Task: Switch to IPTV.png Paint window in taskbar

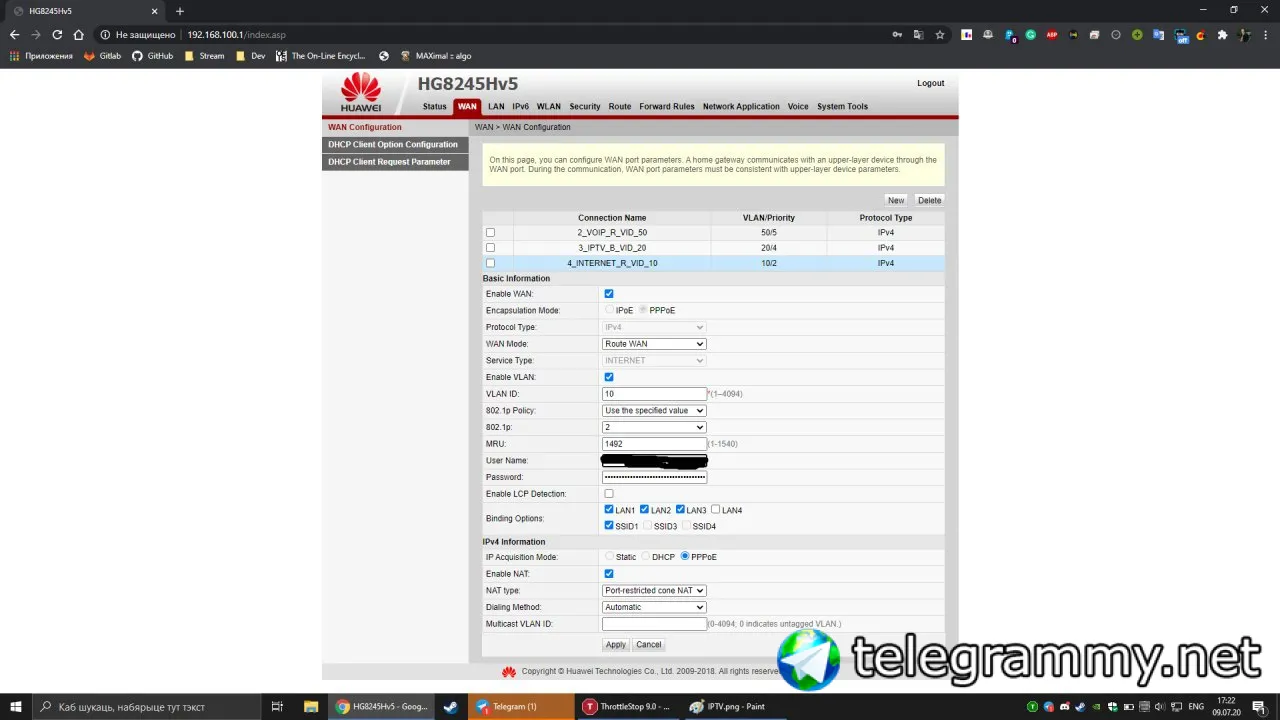Action: pyautogui.click(x=736, y=707)
